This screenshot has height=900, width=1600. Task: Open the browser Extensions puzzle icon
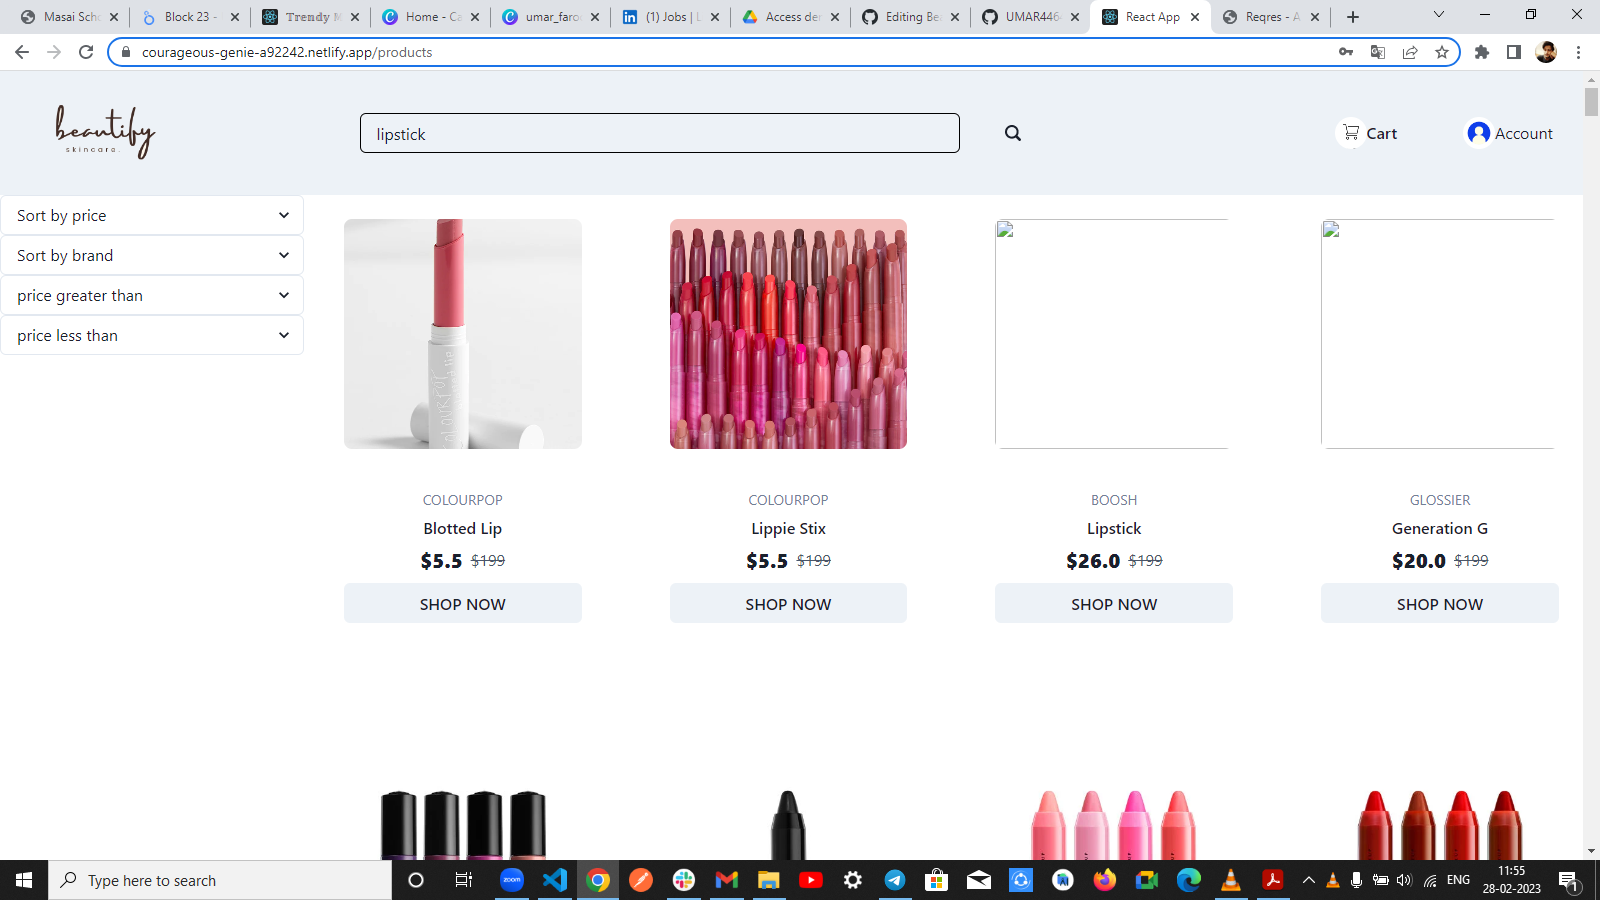click(1482, 52)
